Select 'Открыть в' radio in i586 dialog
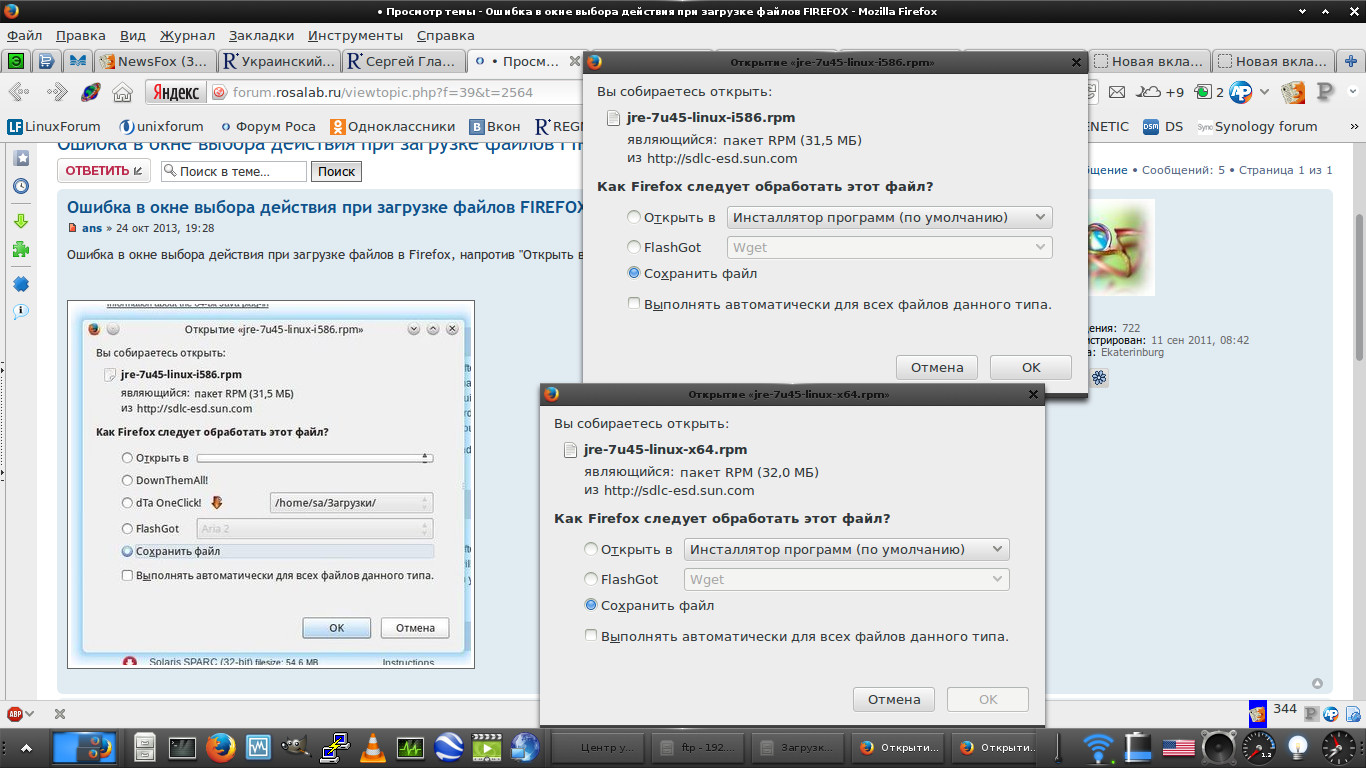This screenshot has height=768, width=1366. click(x=634, y=217)
